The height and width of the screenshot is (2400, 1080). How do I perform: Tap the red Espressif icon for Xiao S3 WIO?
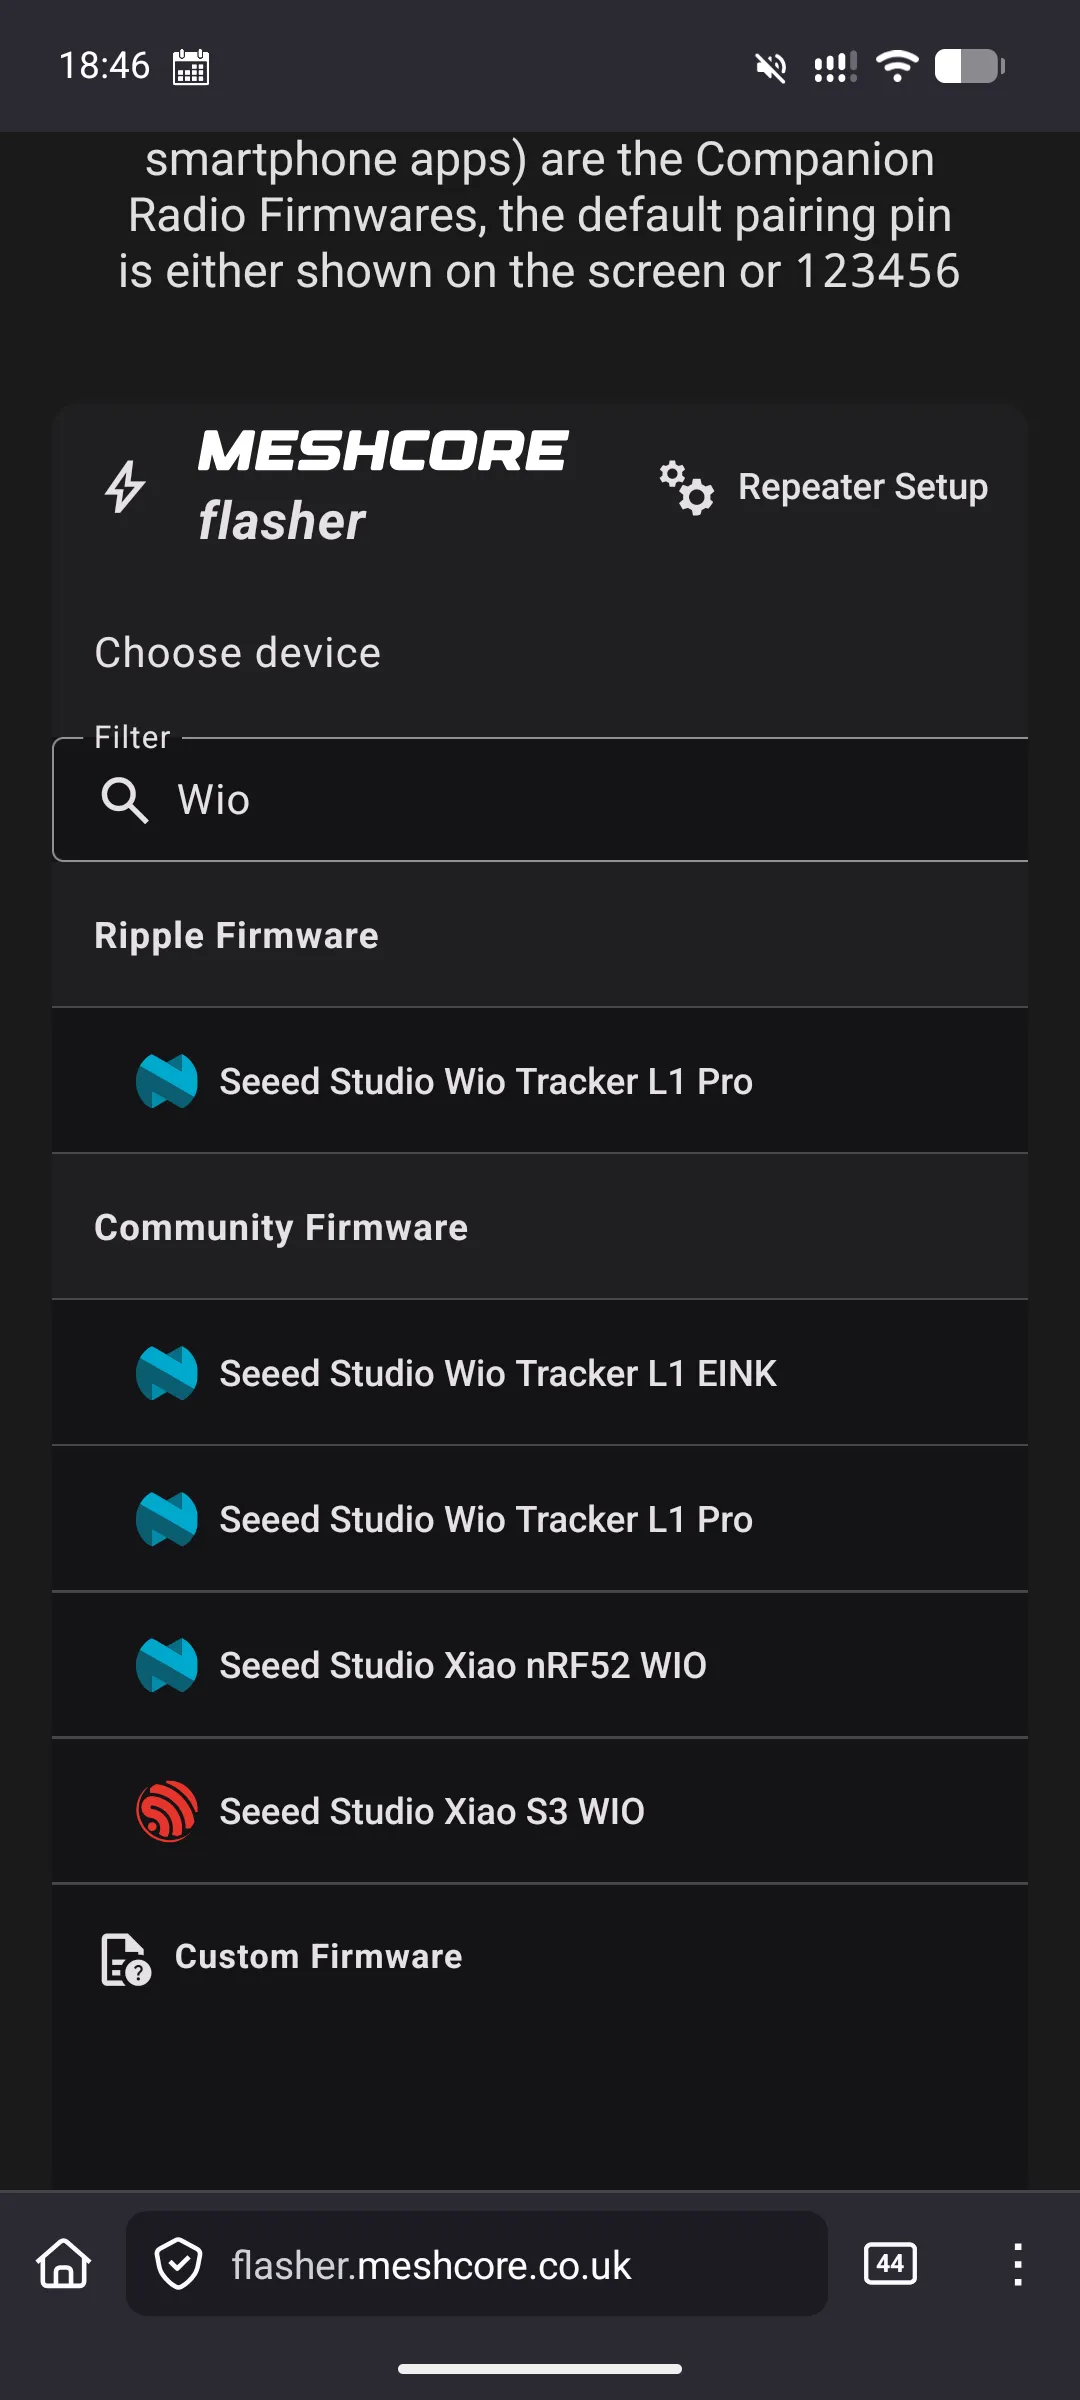coord(167,1811)
